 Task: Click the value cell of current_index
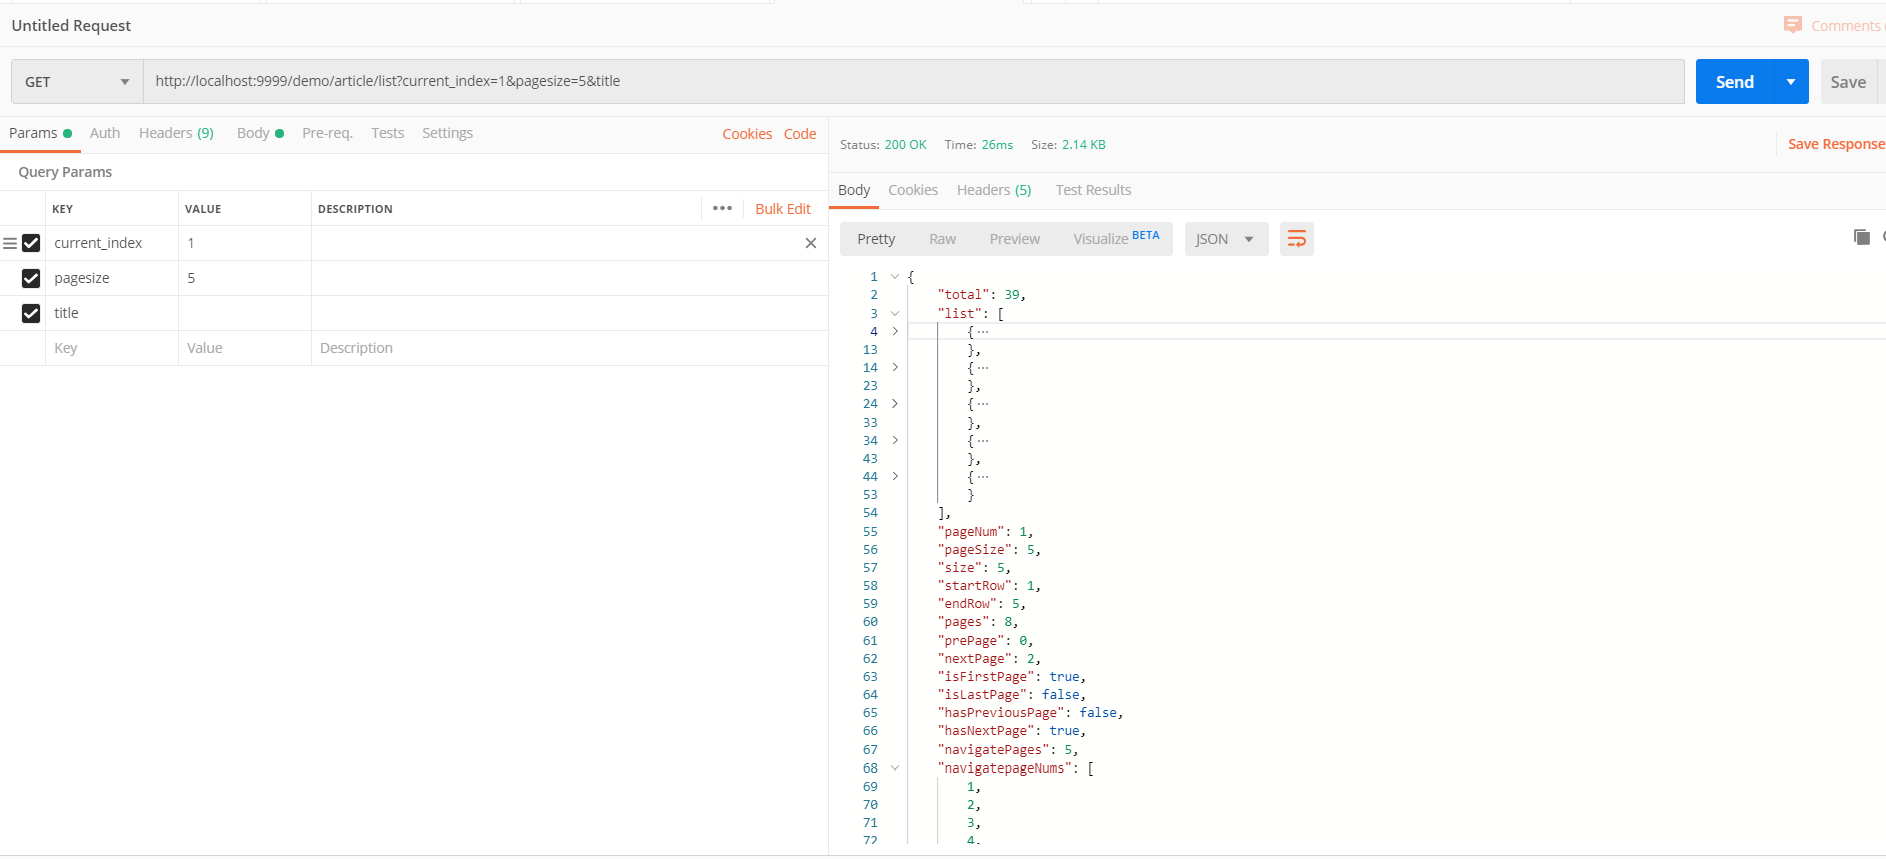245,243
